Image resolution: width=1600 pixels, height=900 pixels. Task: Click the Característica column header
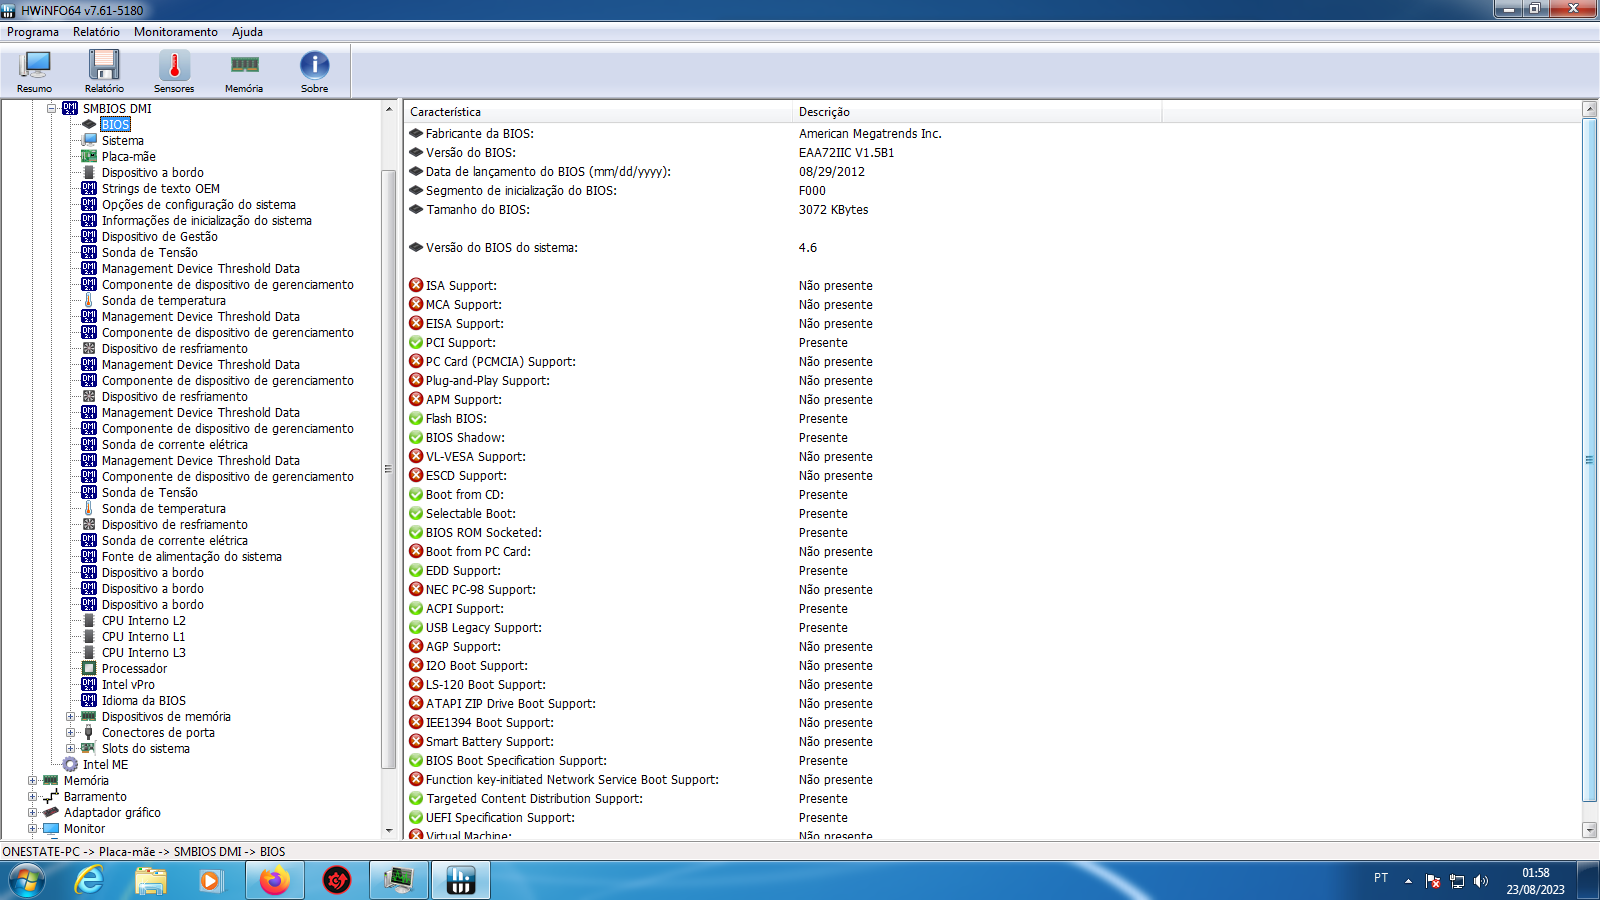pos(597,112)
